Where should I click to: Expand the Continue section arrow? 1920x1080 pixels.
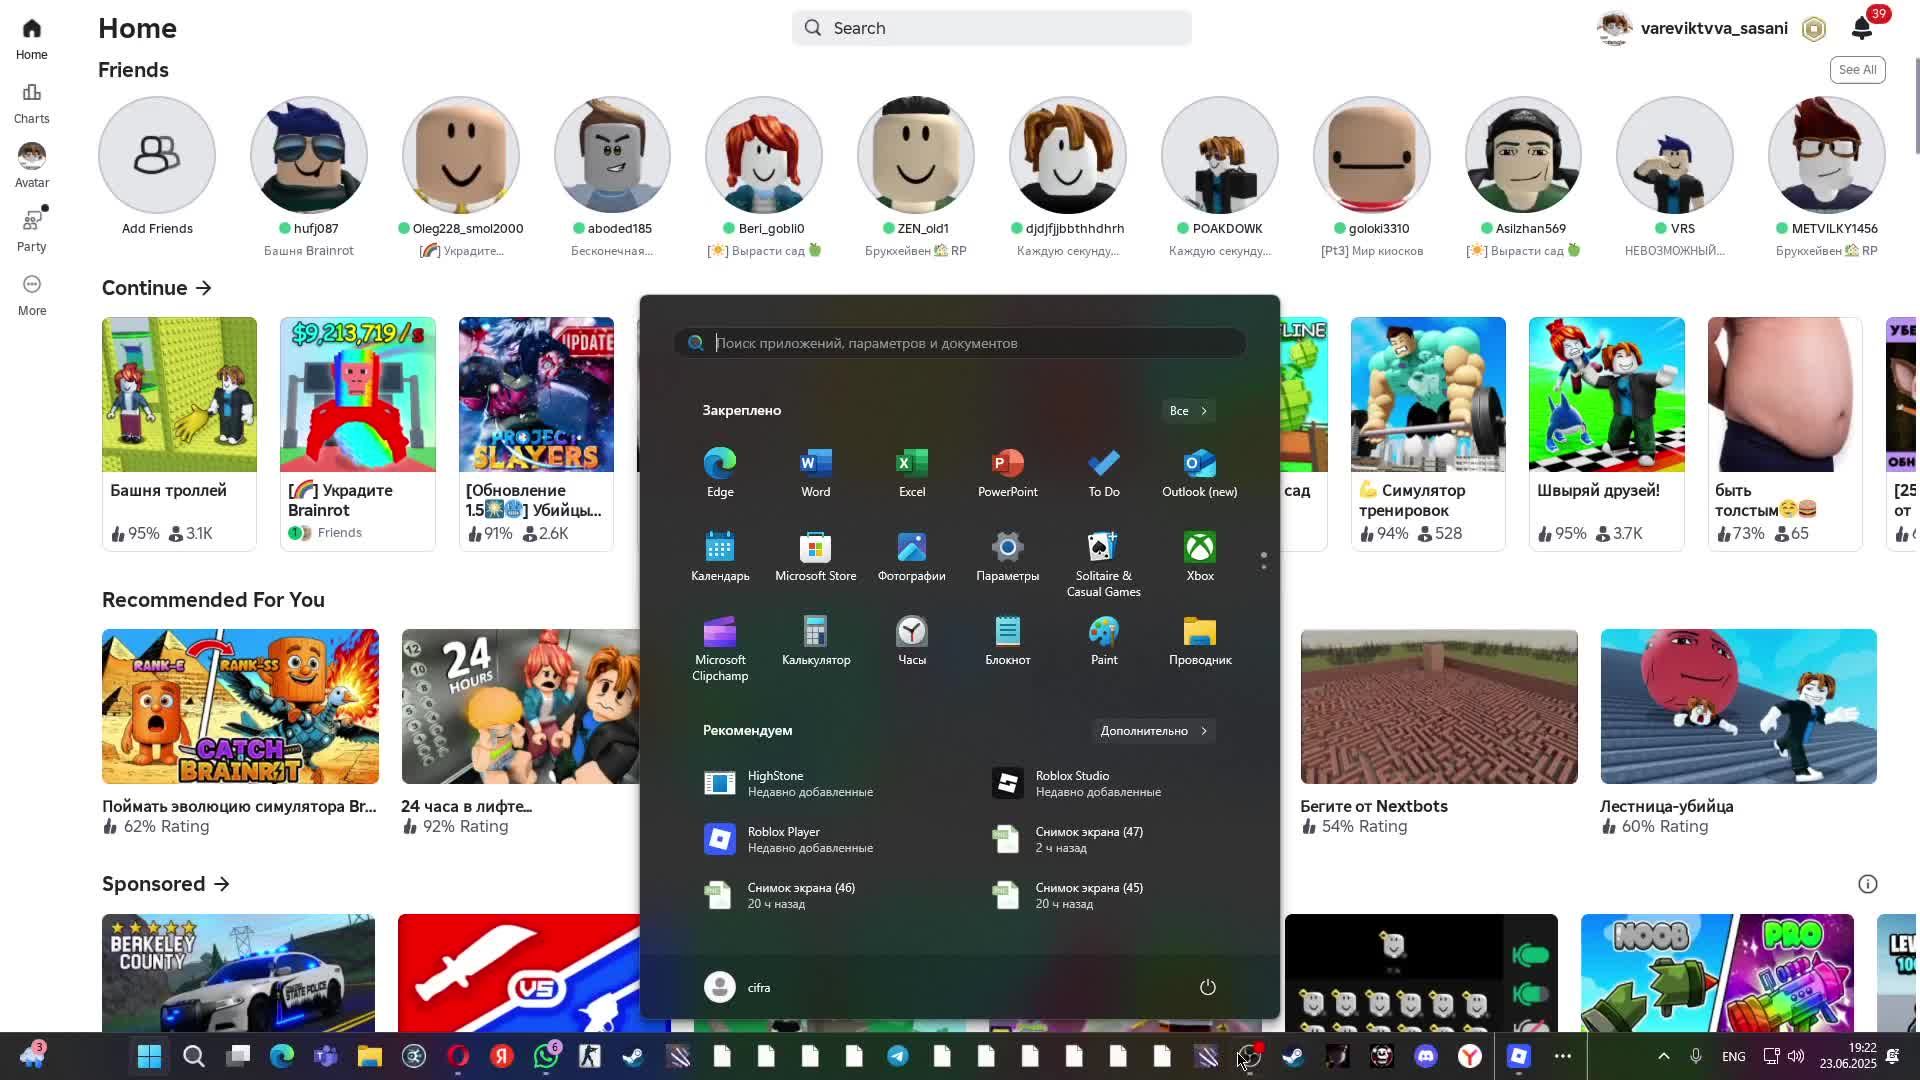pos(204,288)
